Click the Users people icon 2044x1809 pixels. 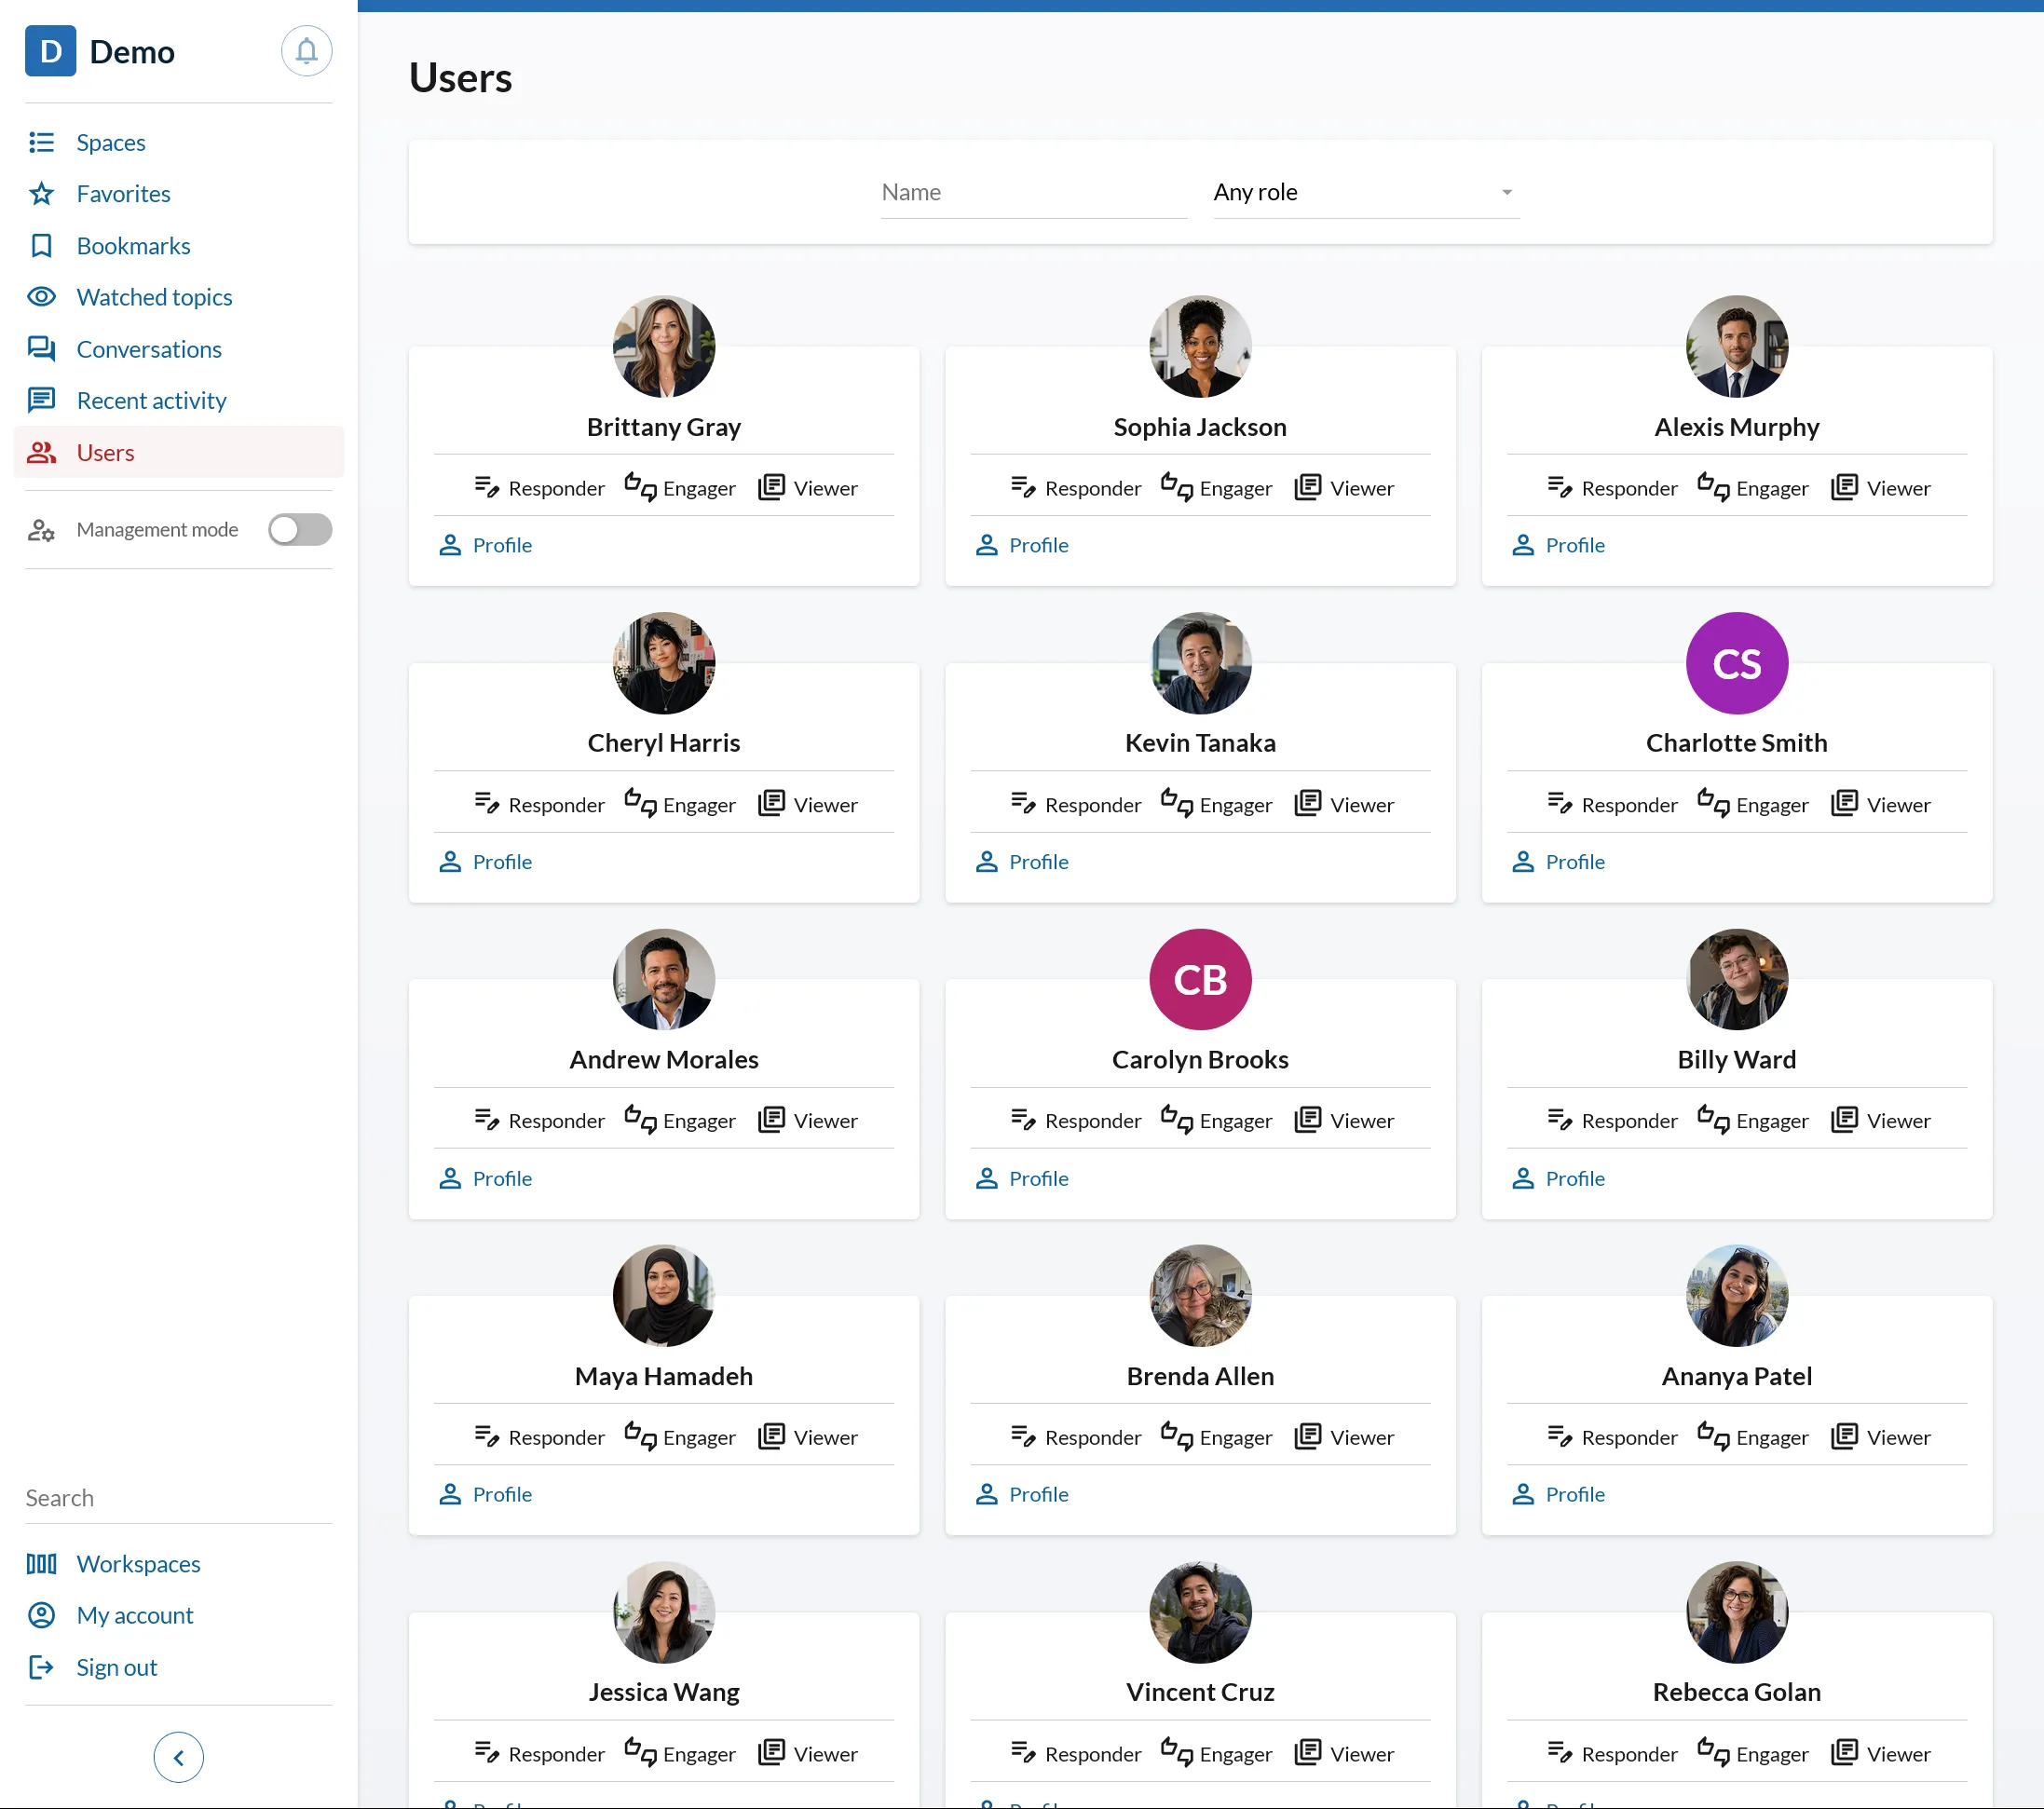[x=41, y=452]
